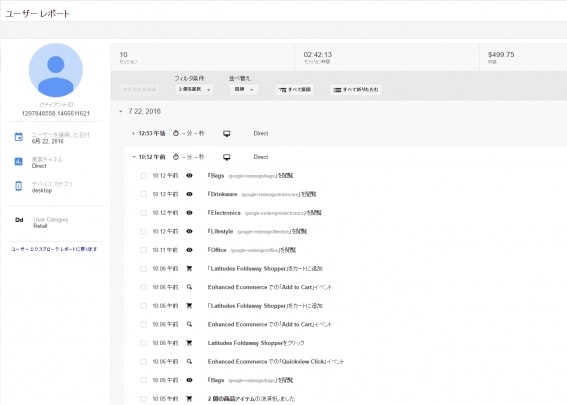The height and width of the screenshot is (405, 567).
Task: Click the eye icon on the 10:05 Bags row
Action: (189, 380)
